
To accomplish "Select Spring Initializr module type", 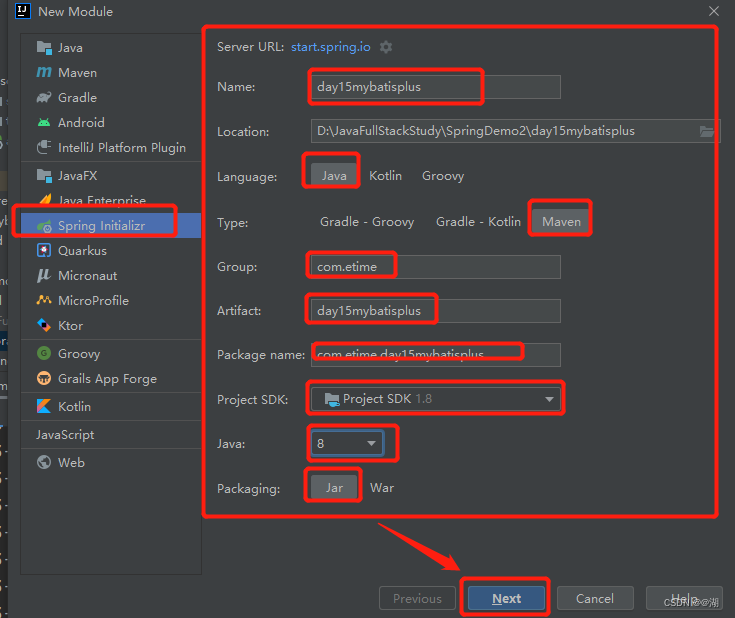I will [111, 226].
